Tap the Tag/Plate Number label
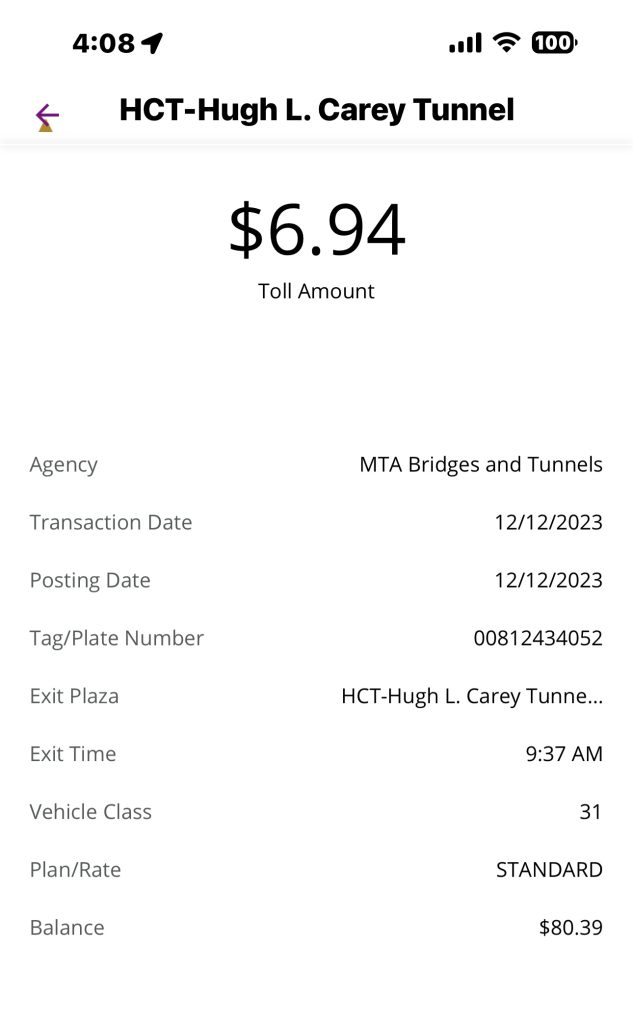The width and height of the screenshot is (633, 1024). (x=117, y=638)
